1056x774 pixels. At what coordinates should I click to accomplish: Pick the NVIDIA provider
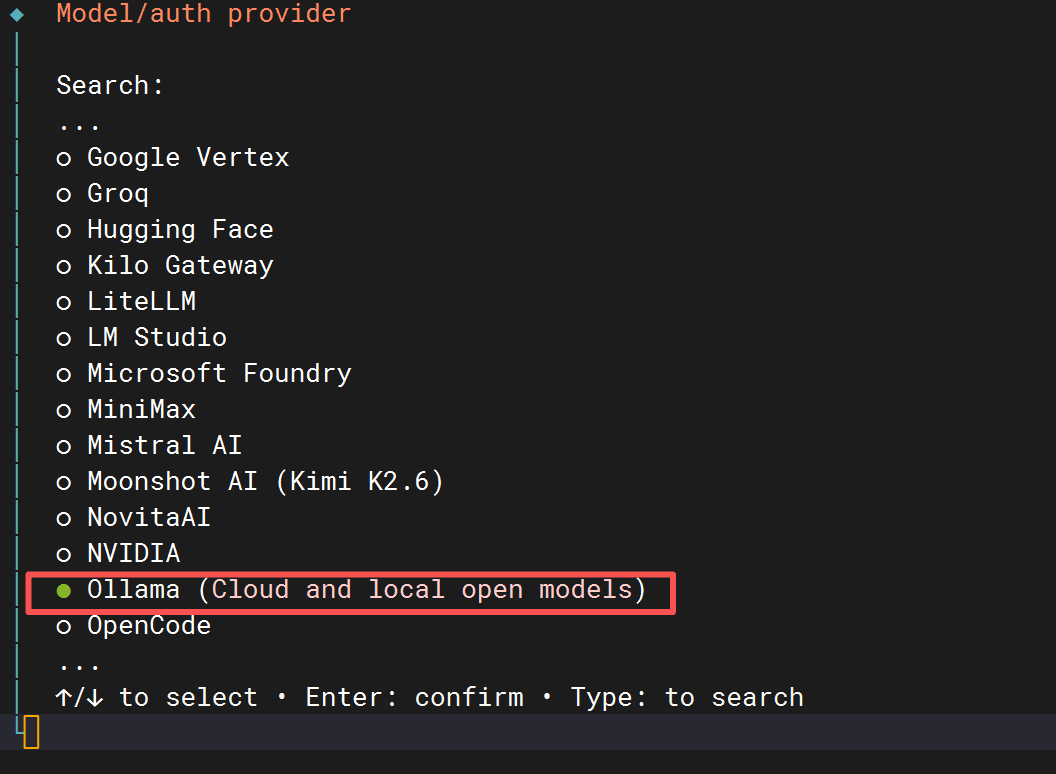coord(119,554)
